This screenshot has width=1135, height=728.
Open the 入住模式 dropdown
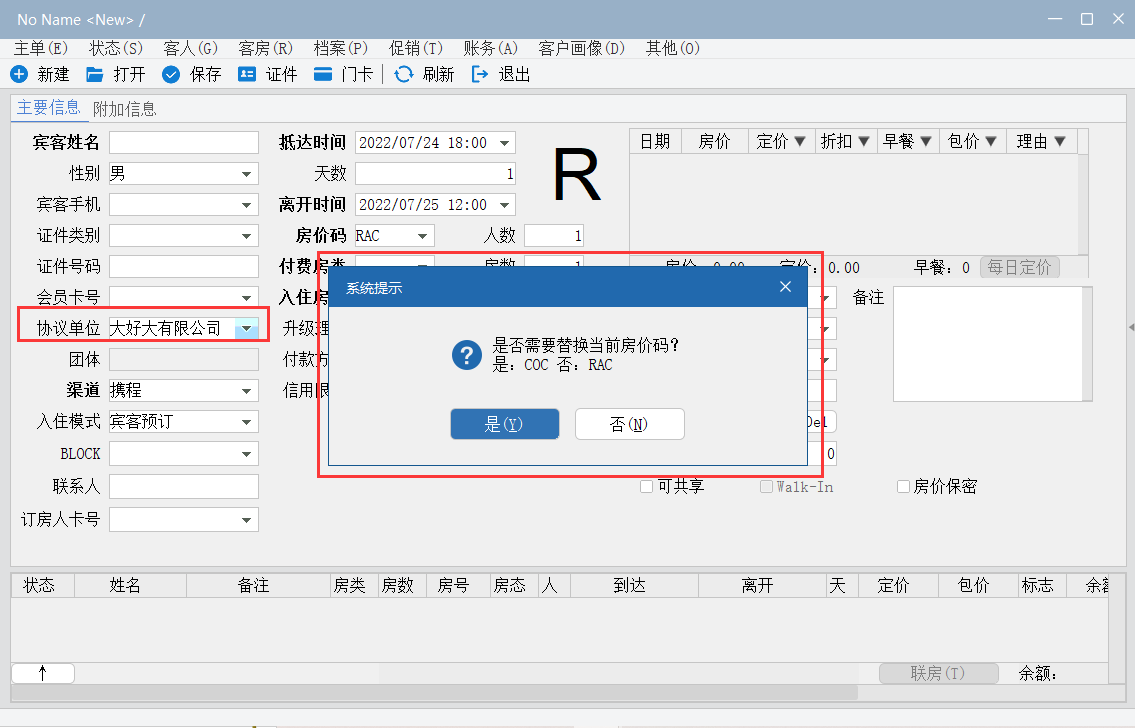click(247, 422)
